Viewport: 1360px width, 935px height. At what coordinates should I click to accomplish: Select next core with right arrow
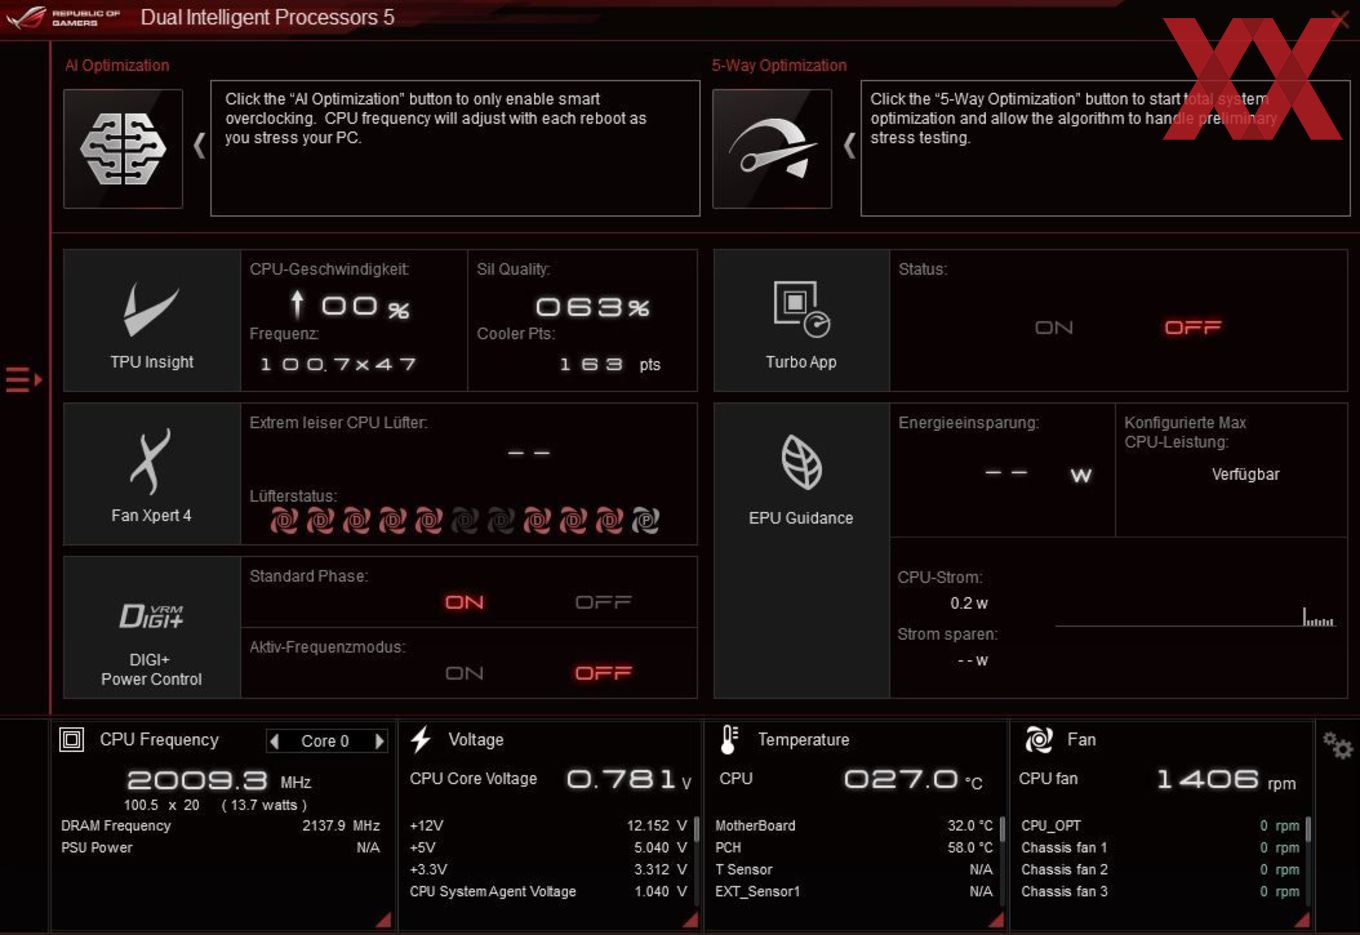(x=379, y=741)
